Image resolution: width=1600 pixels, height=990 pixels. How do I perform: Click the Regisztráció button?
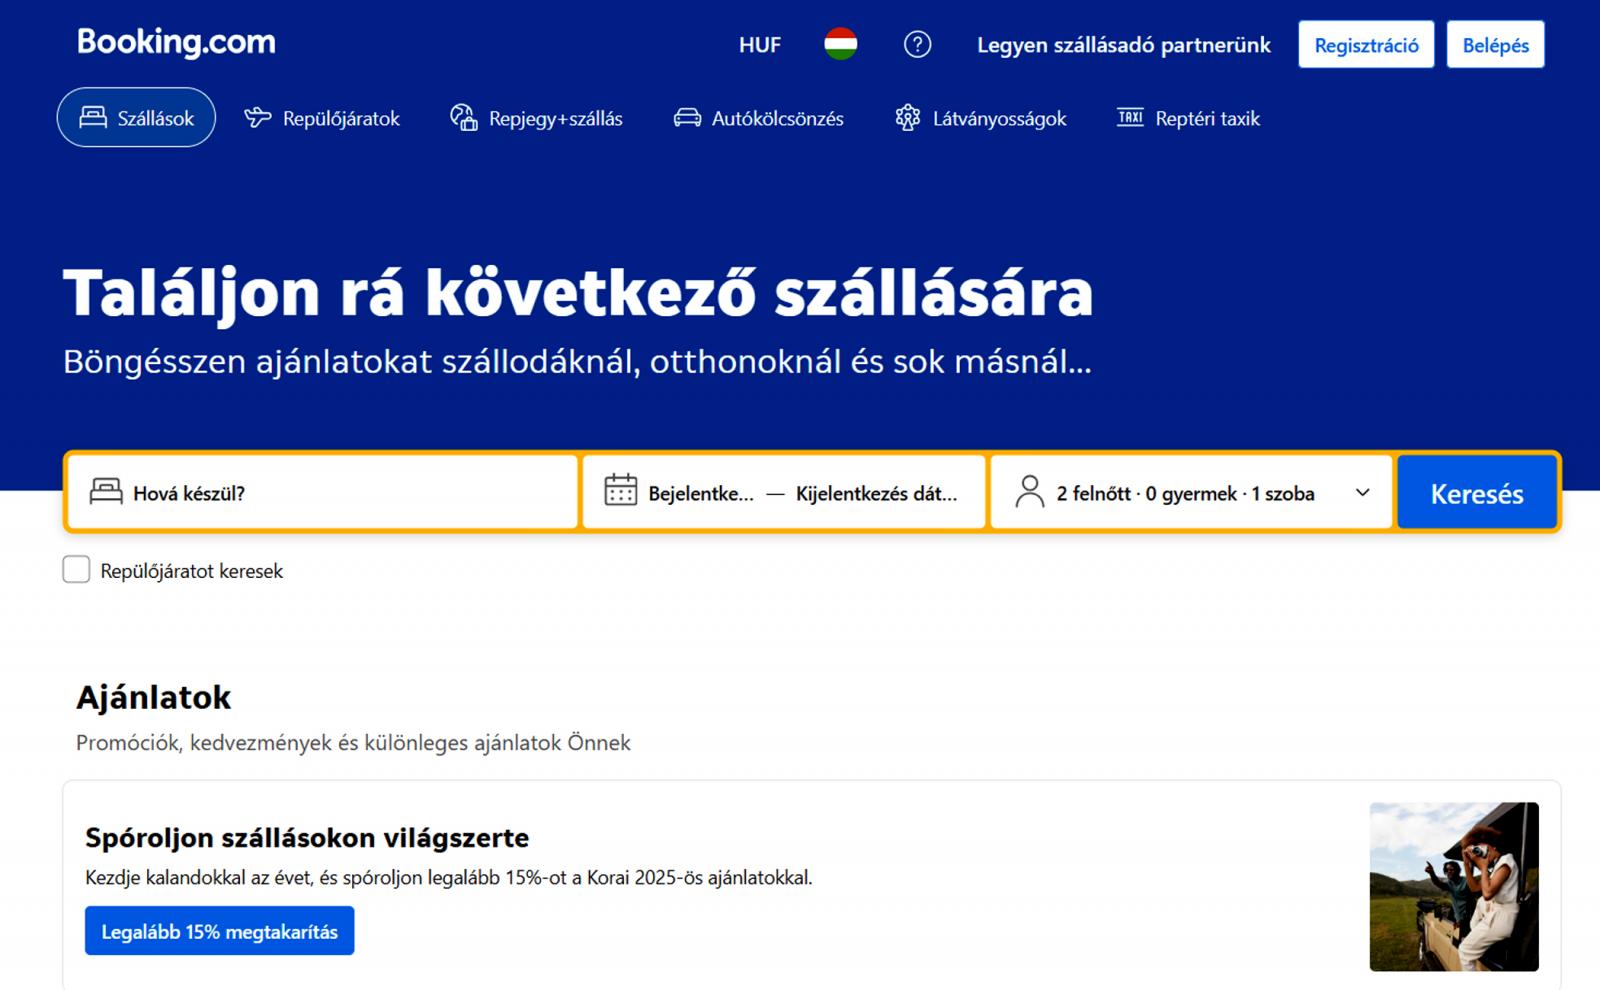pos(1366,45)
